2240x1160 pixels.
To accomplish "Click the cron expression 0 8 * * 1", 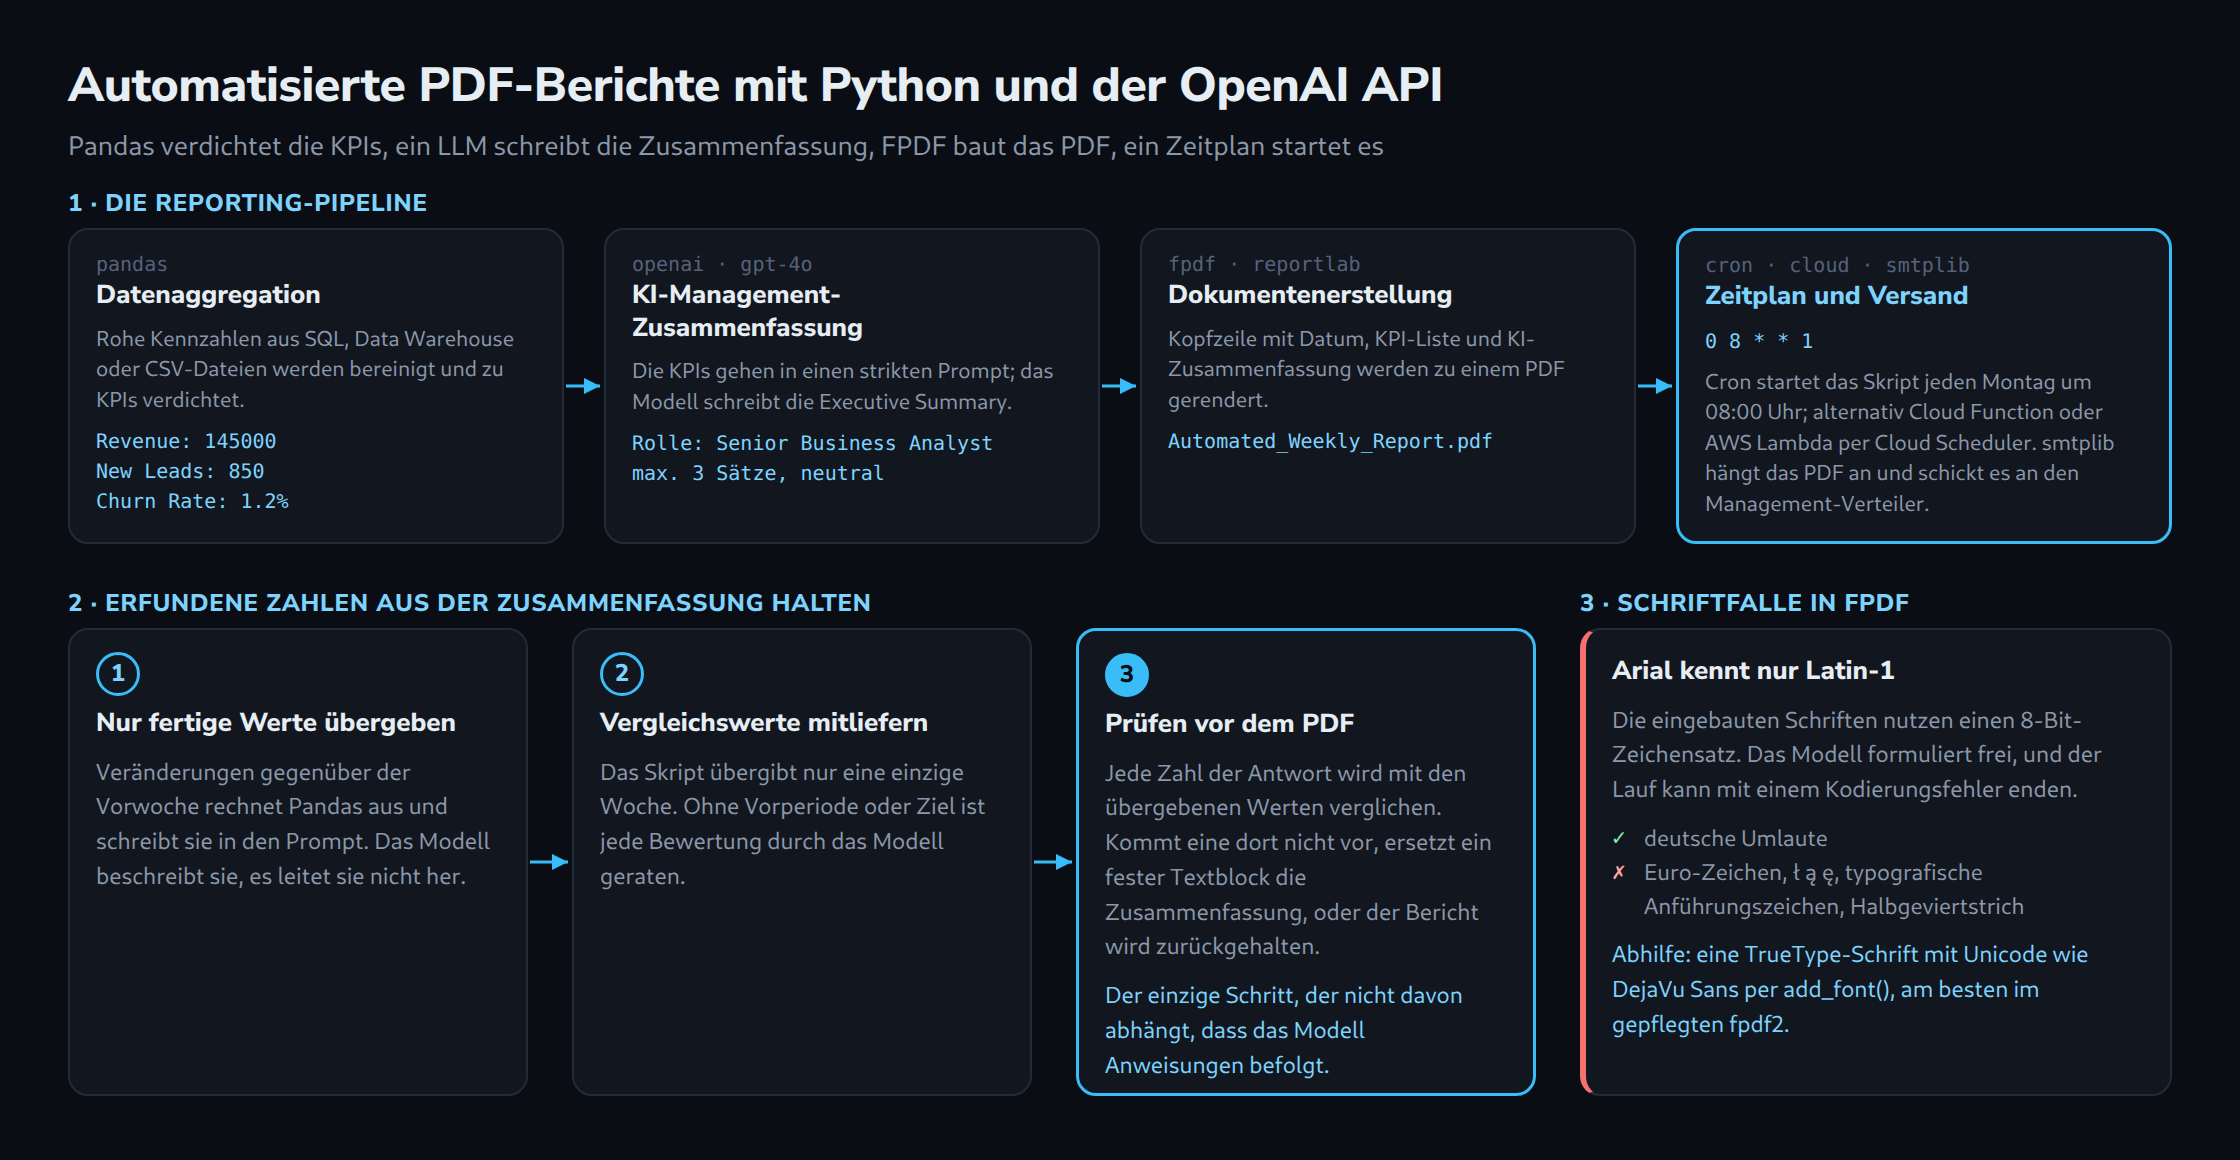I will point(1759,341).
